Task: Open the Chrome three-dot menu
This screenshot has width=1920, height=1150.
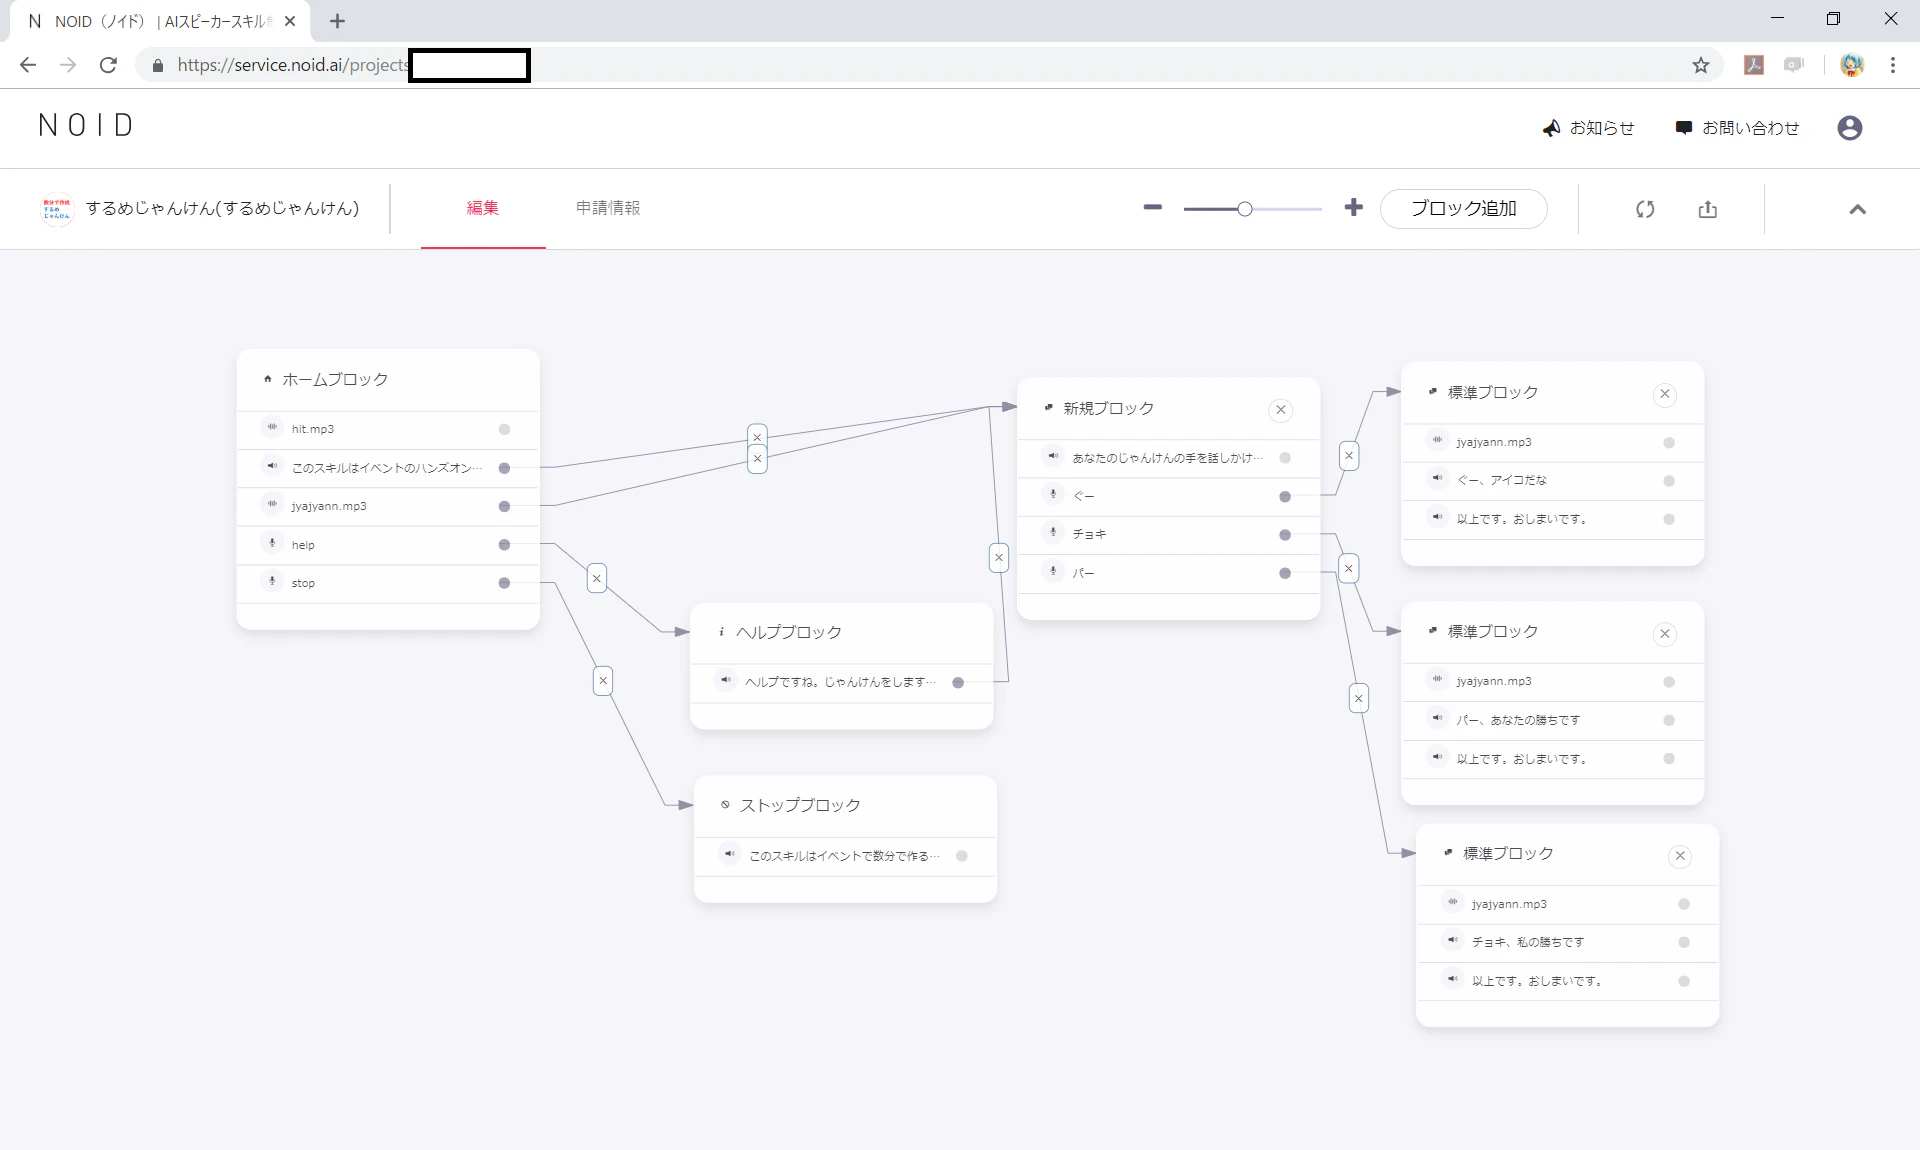Action: 1893,65
